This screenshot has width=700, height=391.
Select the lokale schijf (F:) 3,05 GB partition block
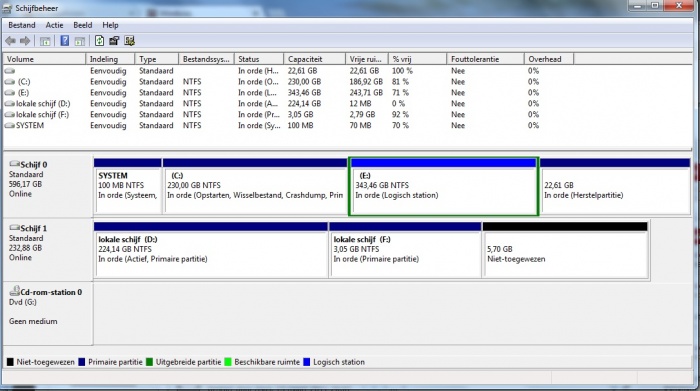pos(405,250)
